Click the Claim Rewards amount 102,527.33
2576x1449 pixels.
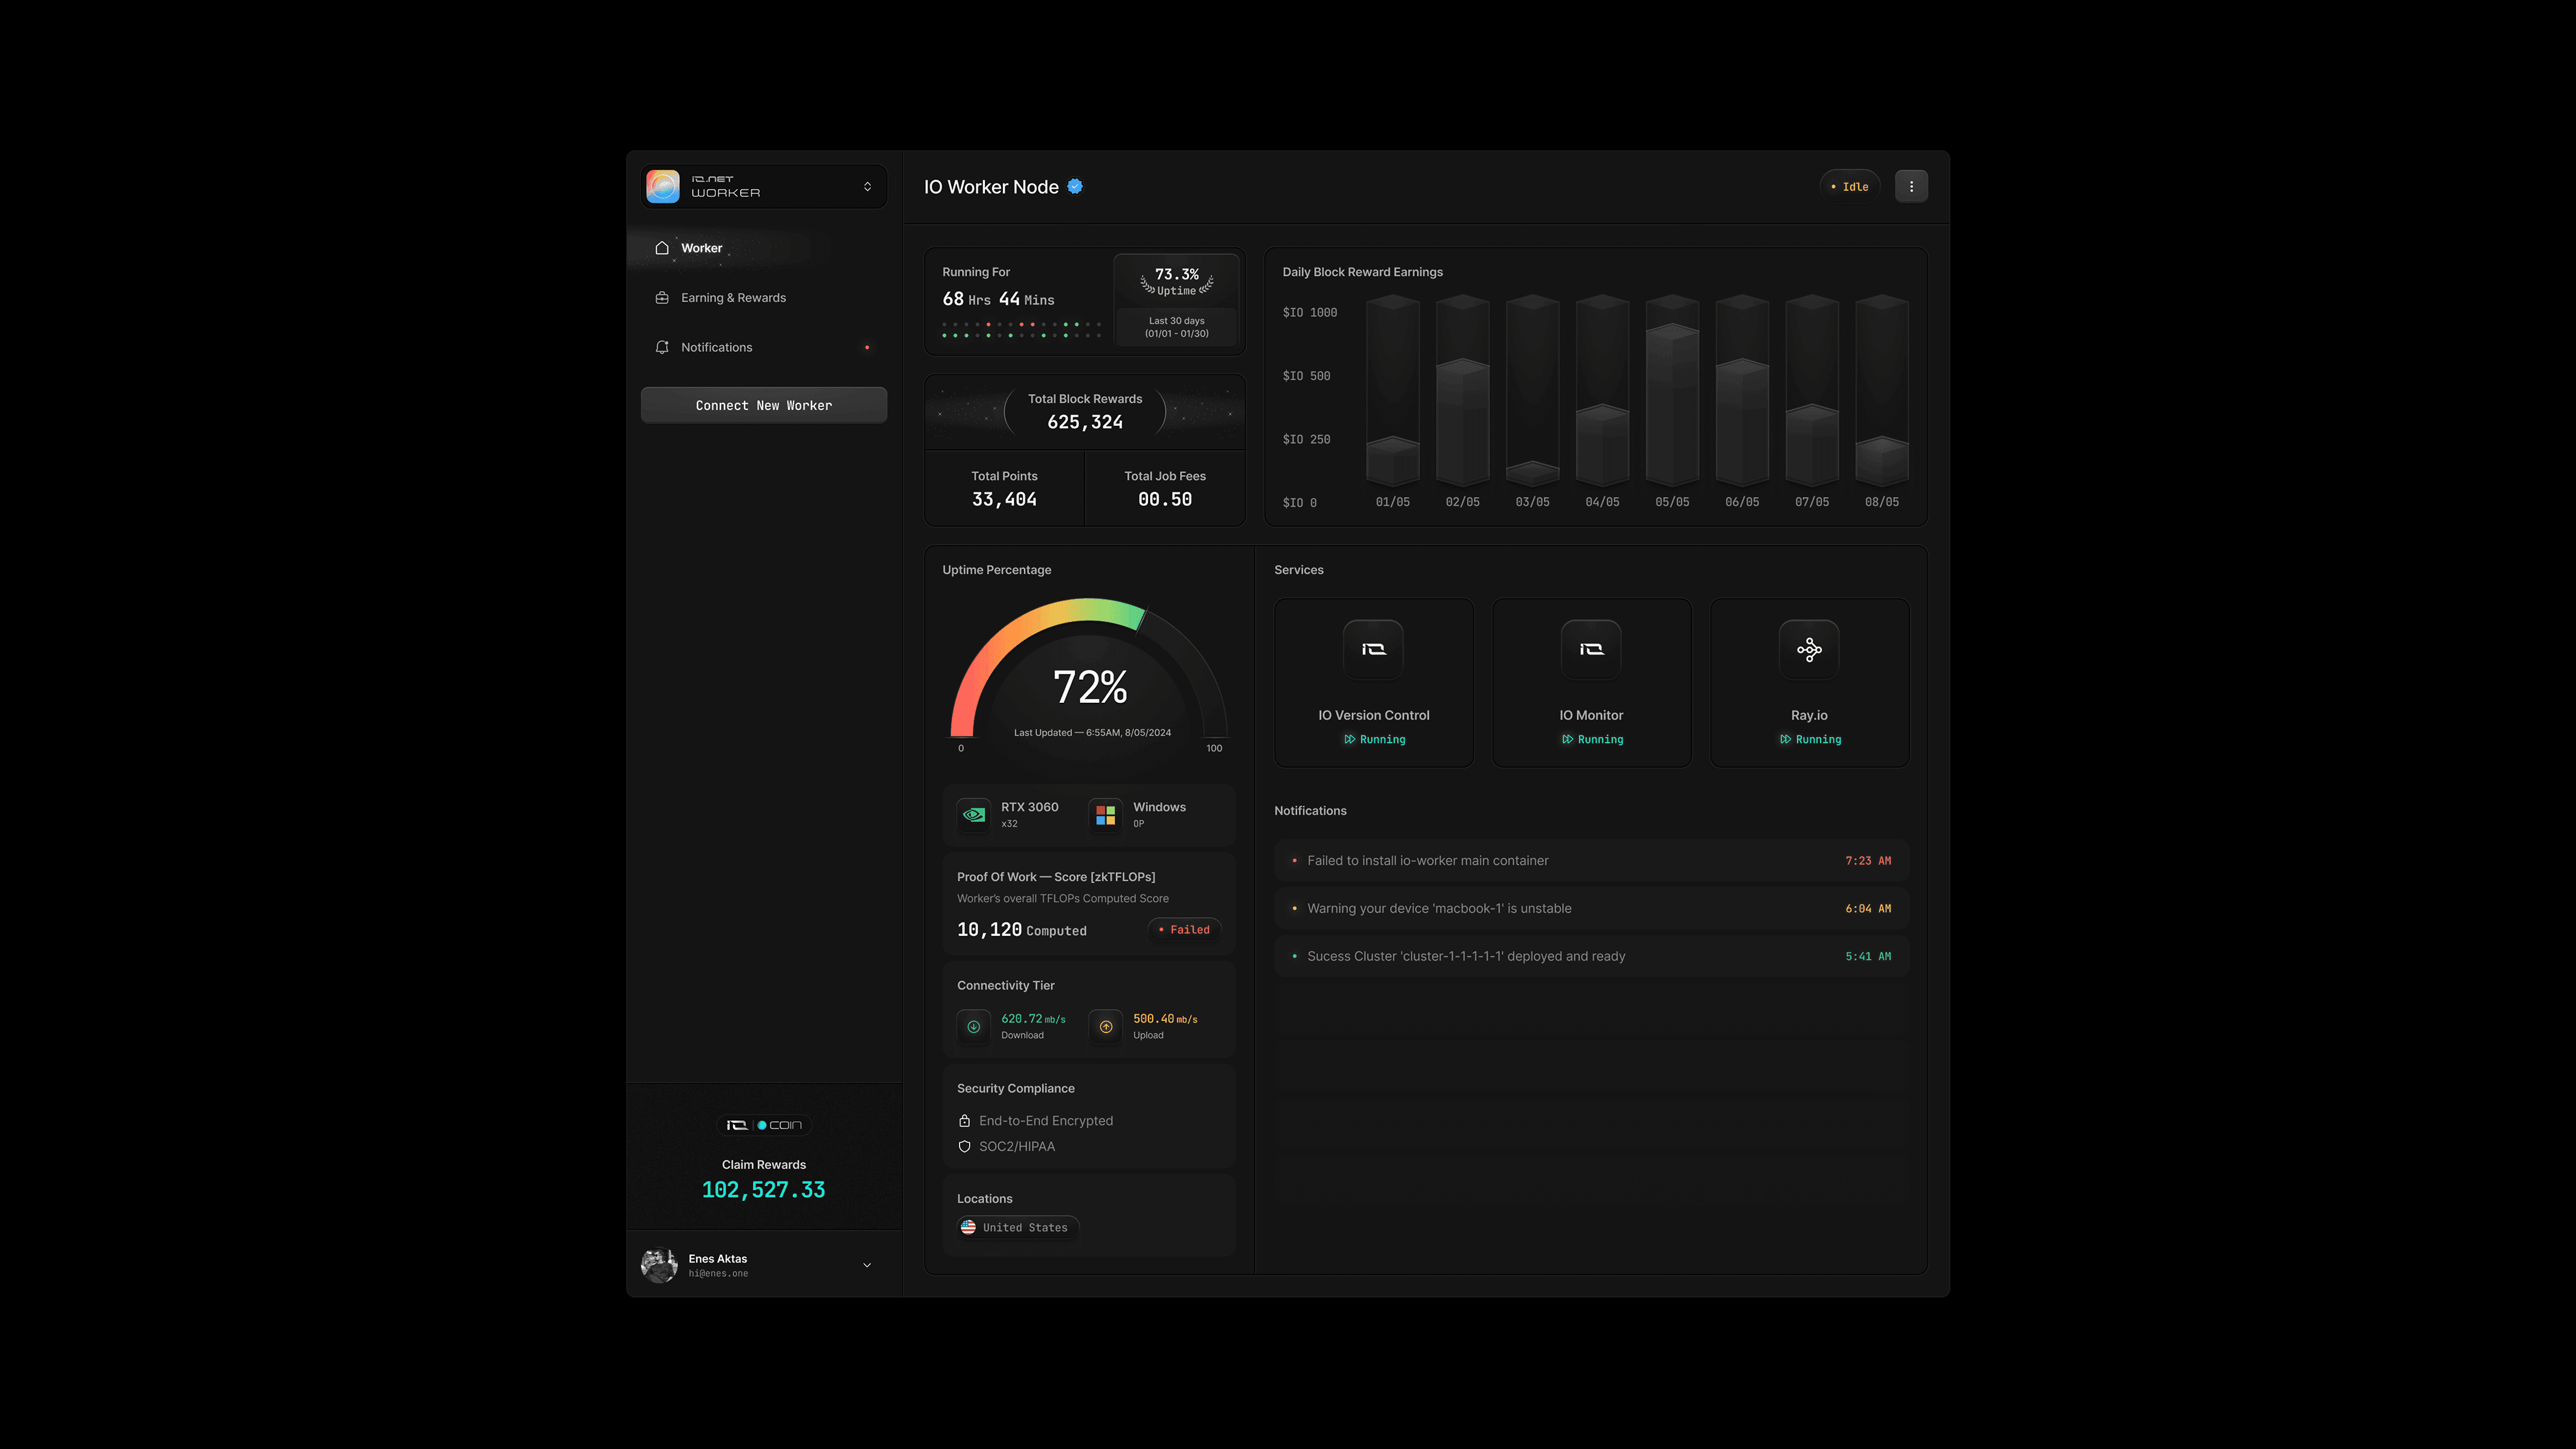click(x=764, y=1190)
